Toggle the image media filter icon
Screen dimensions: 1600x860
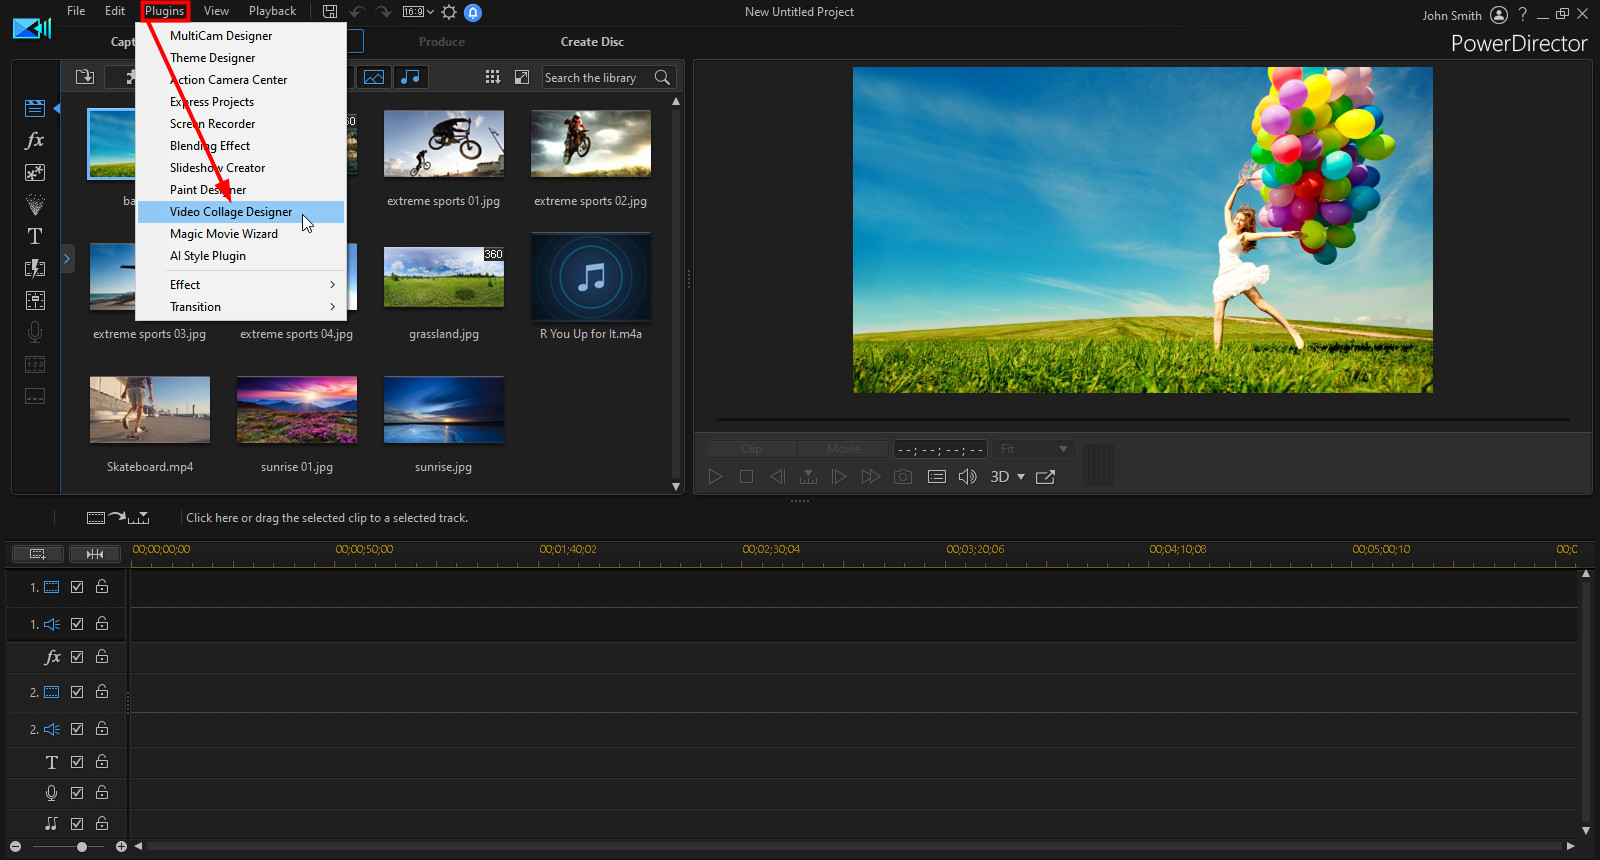click(374, 77)
